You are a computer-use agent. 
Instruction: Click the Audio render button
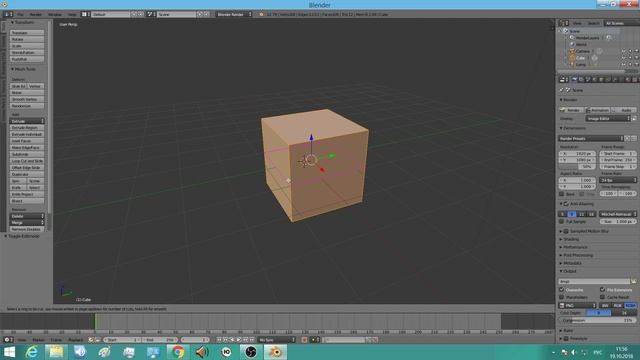(624, 110)
